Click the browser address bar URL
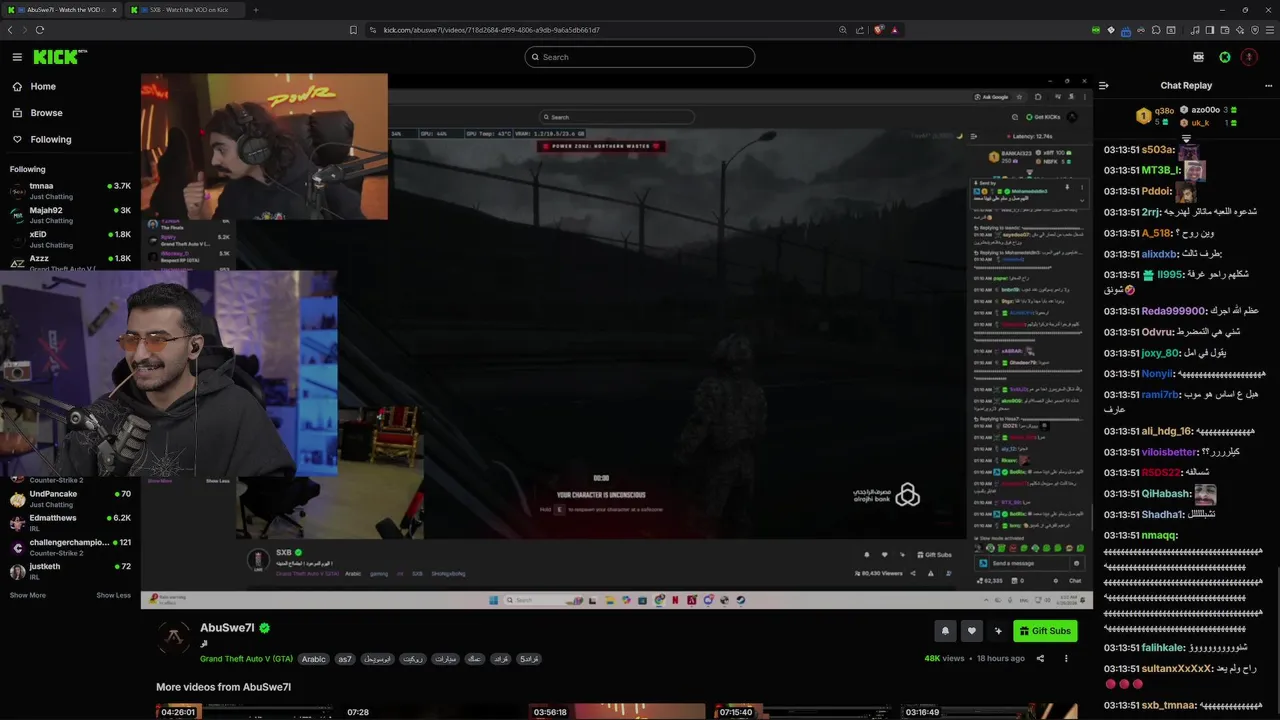The height and width of the screenshot is (720, 1280). coord(491,30)
